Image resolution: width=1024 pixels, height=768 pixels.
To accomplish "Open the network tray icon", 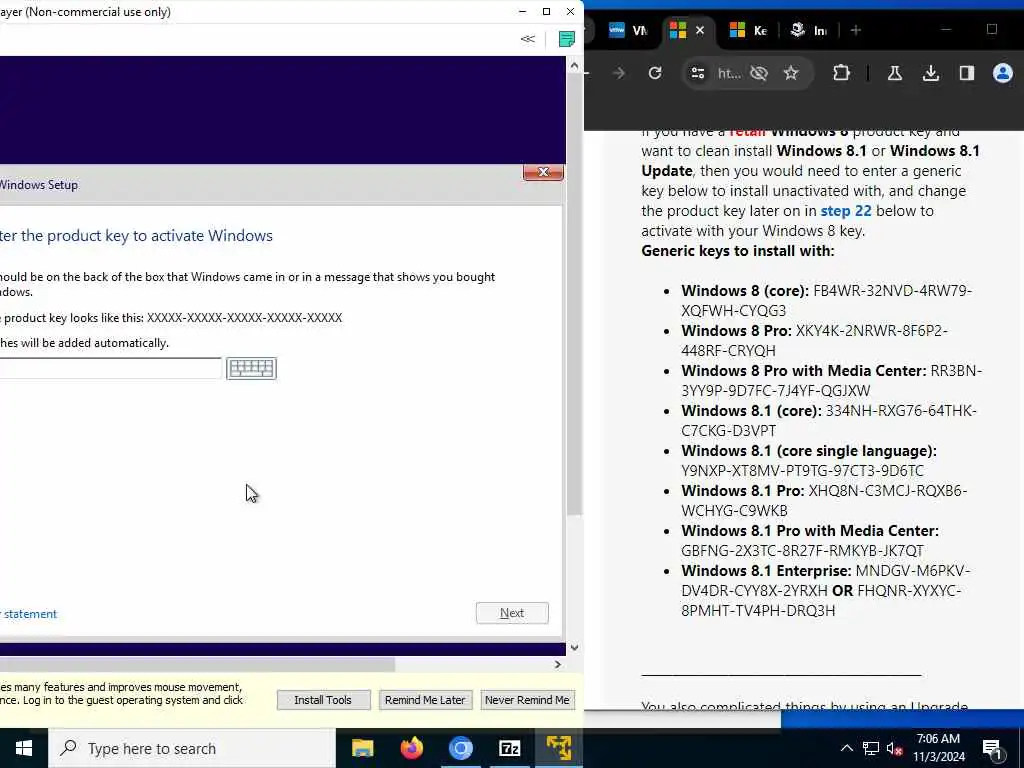I will pyautogui.click(x=871, y=748).
